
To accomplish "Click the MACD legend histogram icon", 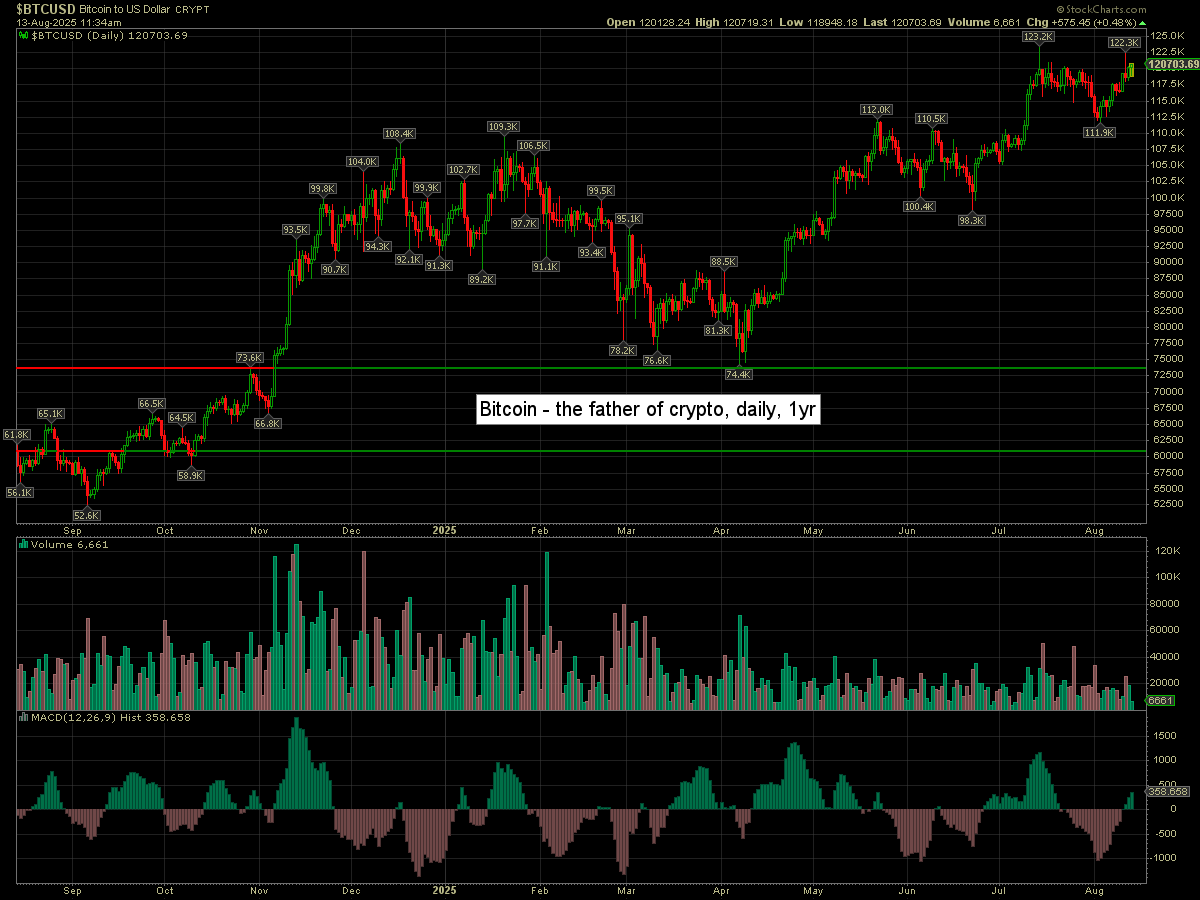I will [23, 717].
